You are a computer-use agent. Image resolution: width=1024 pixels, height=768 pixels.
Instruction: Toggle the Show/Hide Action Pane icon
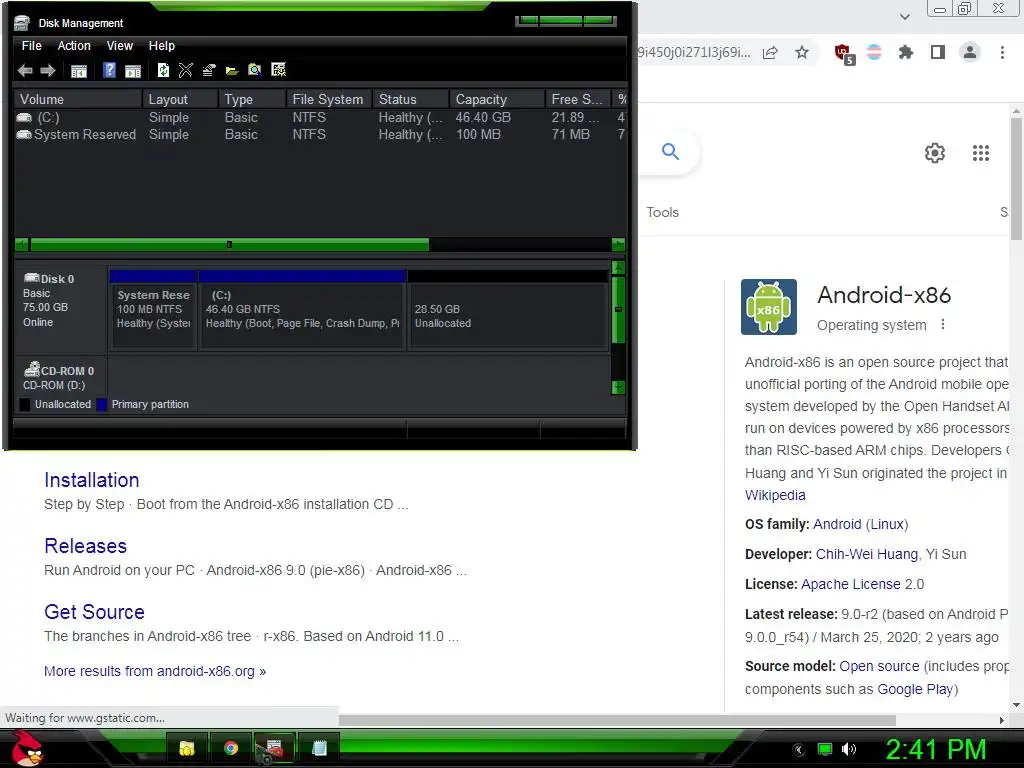(x=133, y=71)
